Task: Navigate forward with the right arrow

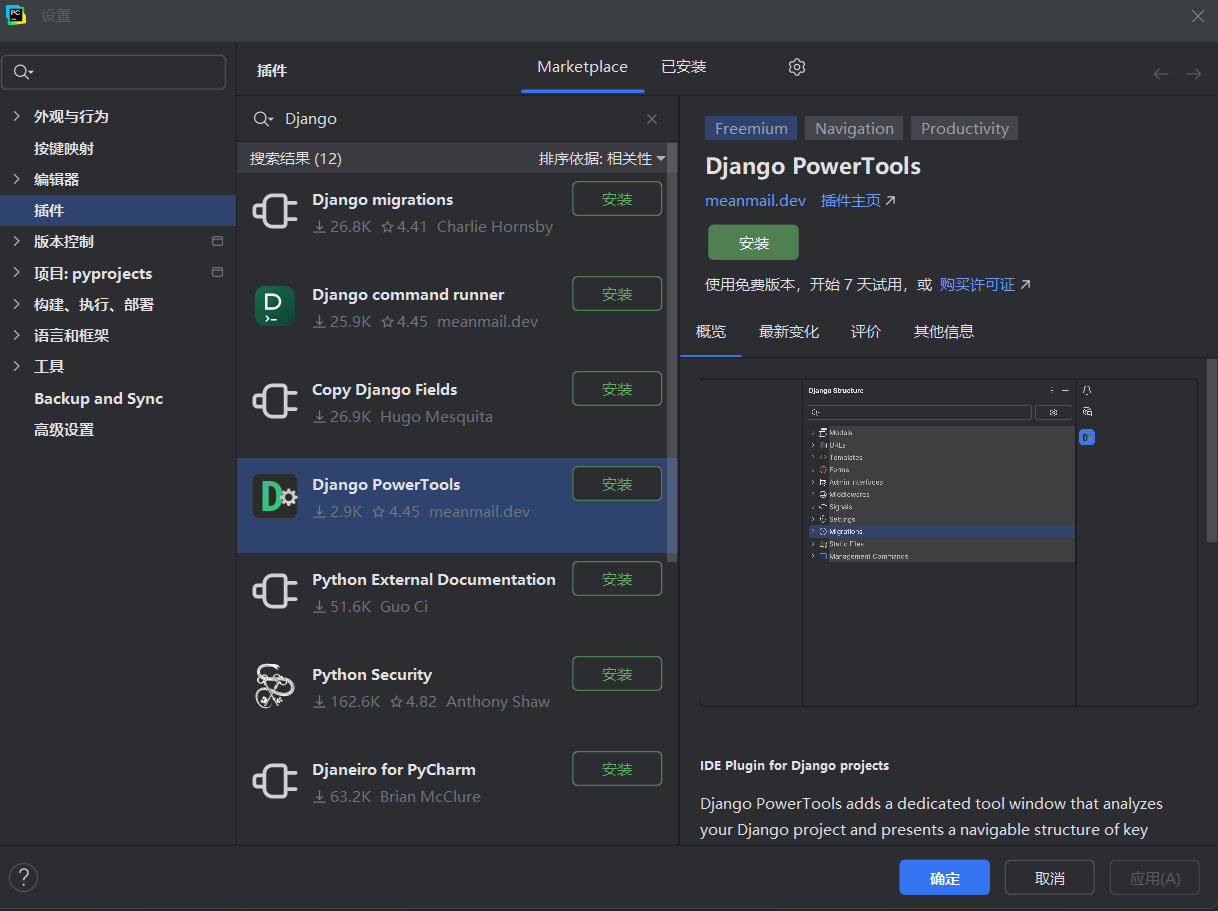Action: point(1194,74)
